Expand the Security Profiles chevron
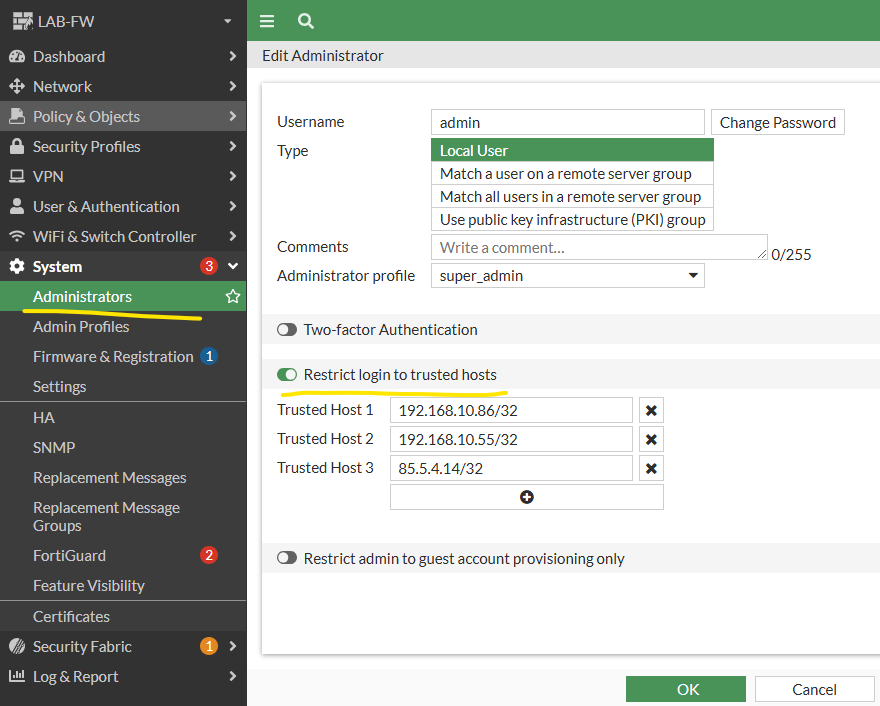Screen dimensions: 880x706 tap(233, 146)
